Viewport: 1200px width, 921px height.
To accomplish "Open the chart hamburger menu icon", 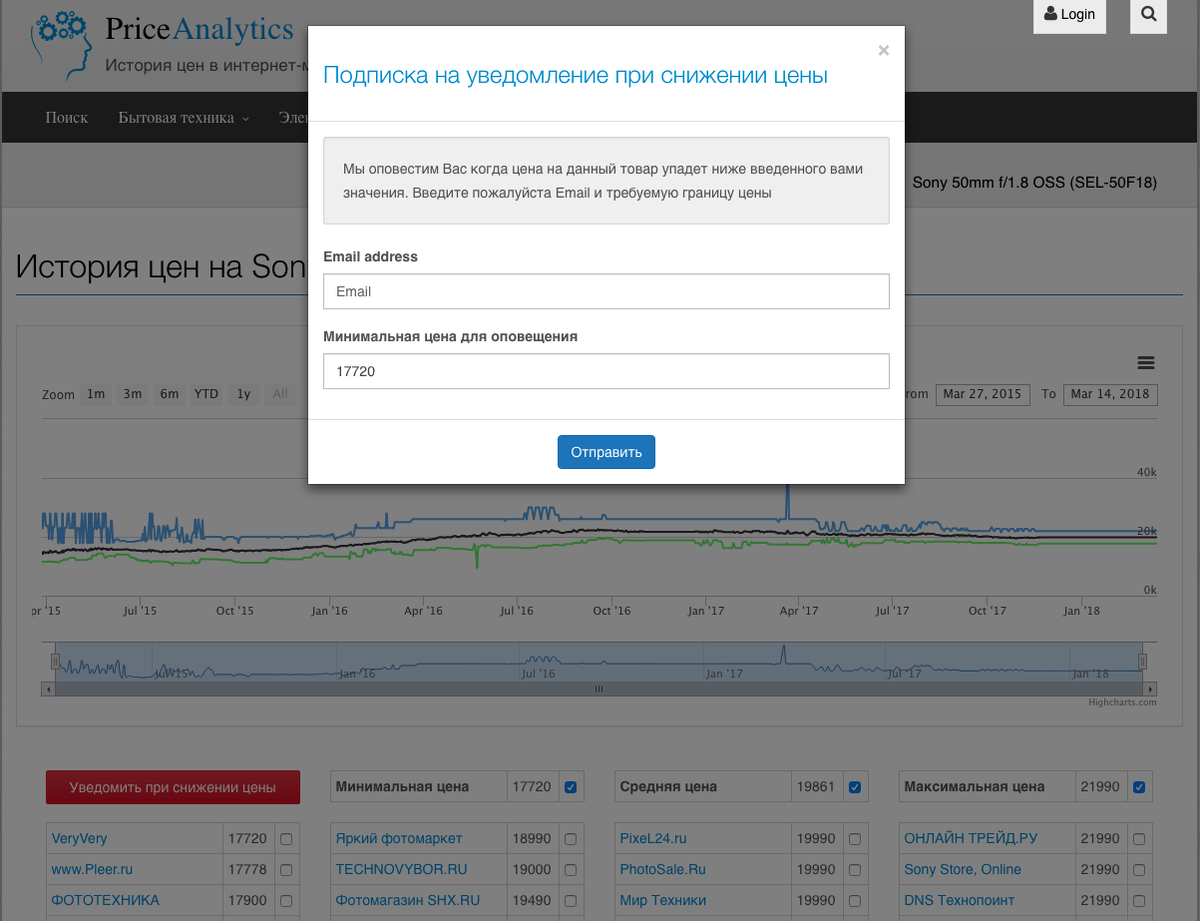I will [x=1147, y=363].
